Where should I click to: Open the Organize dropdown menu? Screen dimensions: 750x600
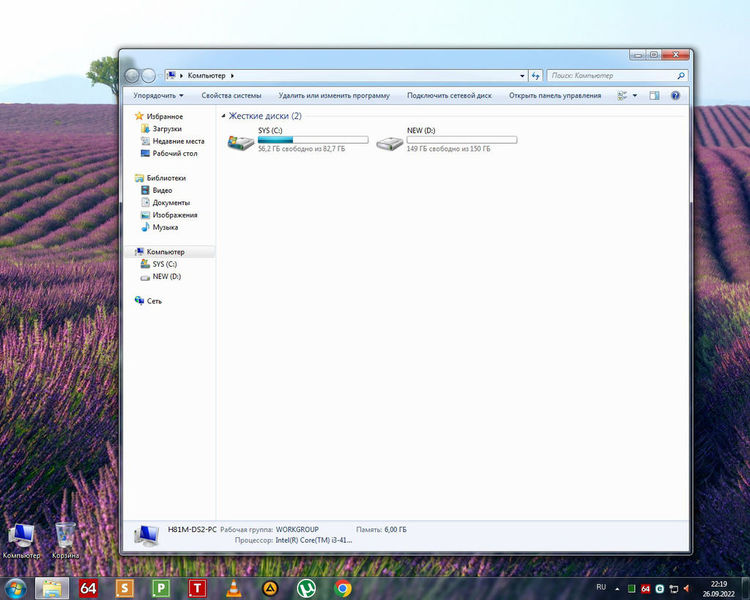tap(159, 96)
